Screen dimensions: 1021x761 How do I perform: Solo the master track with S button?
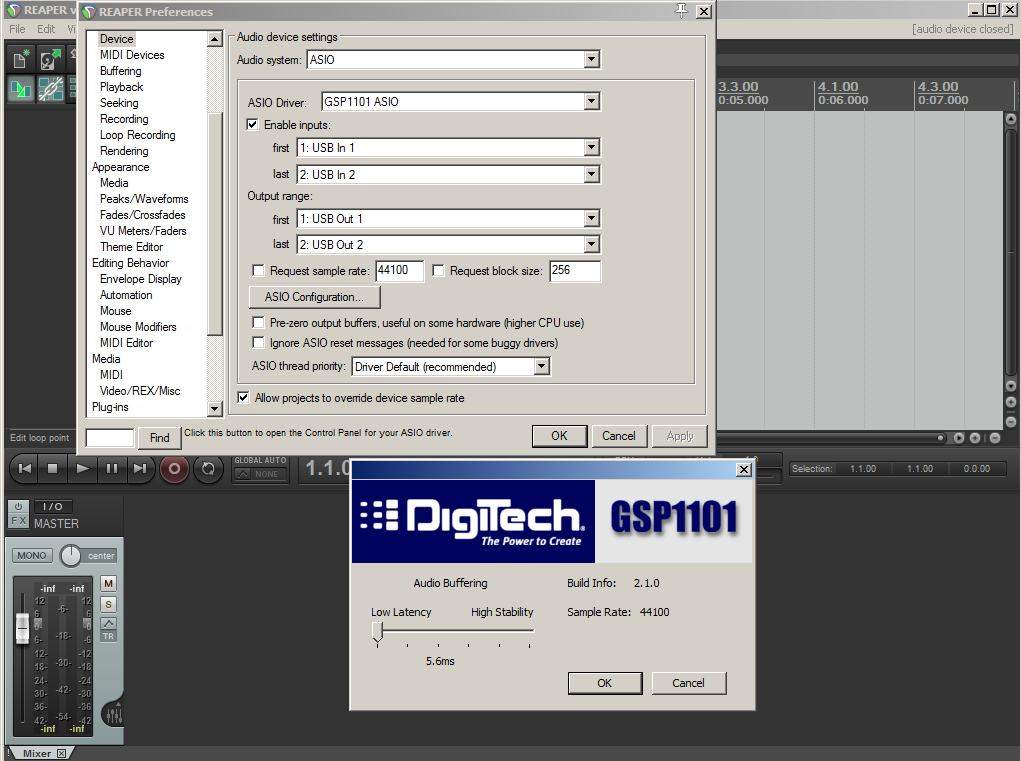[x=108, y=604]
